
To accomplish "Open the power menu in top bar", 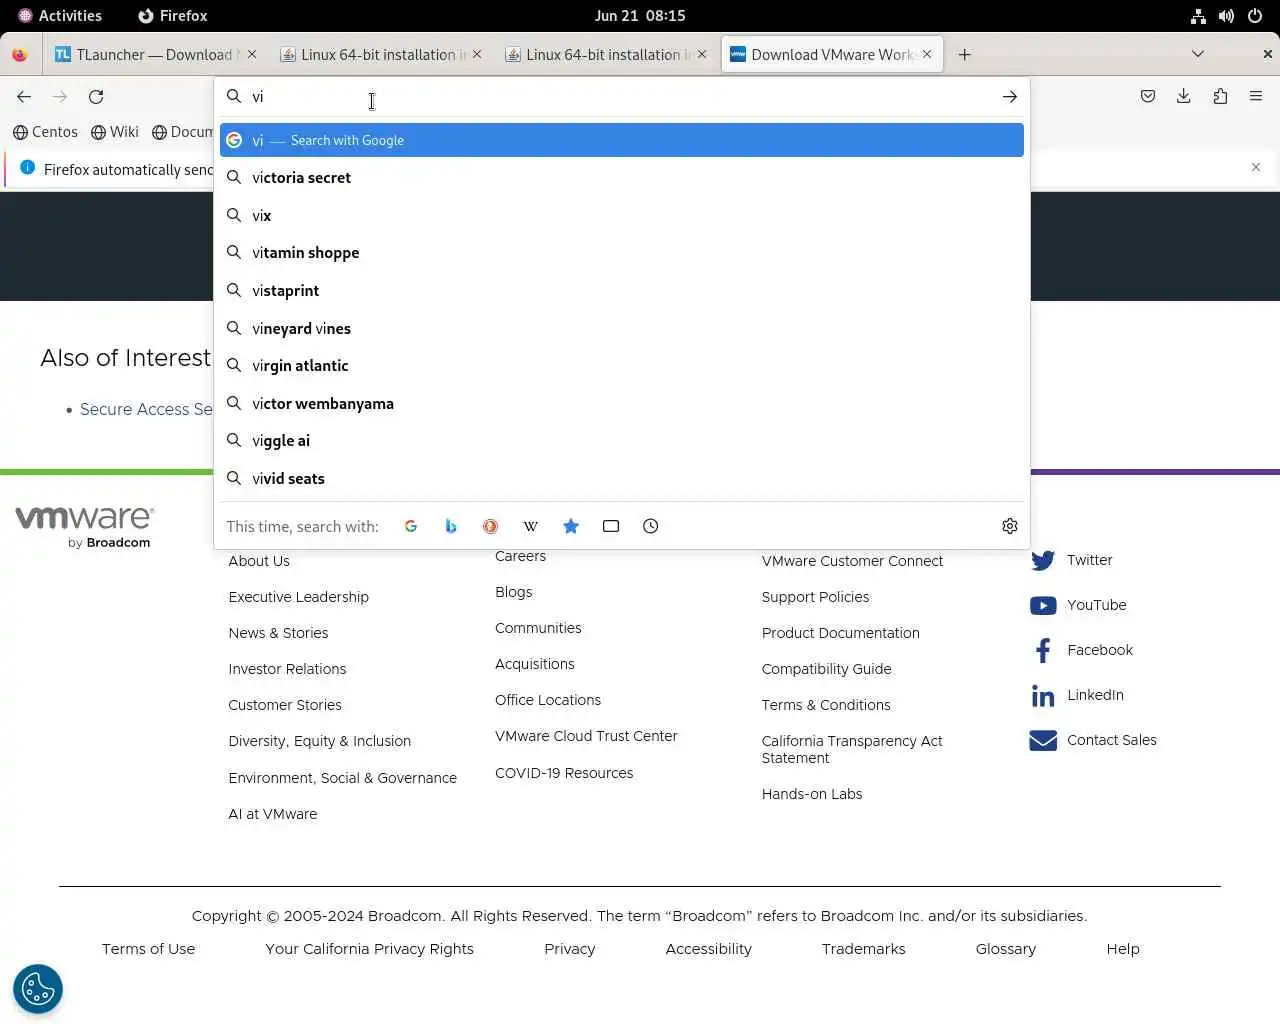I will 1255,16.
